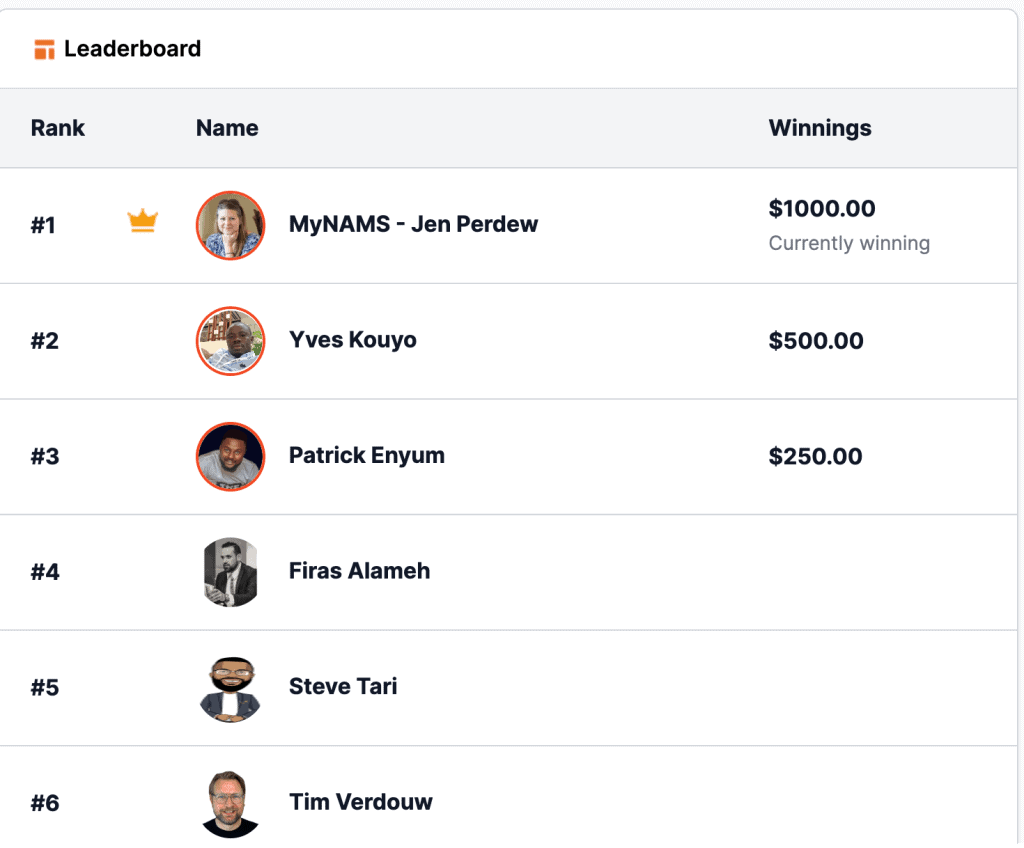This screenshot has height=848, width=1024.
Task: Open the MyNAMS - Jen Perdew entry
Action: coord(413,224)
